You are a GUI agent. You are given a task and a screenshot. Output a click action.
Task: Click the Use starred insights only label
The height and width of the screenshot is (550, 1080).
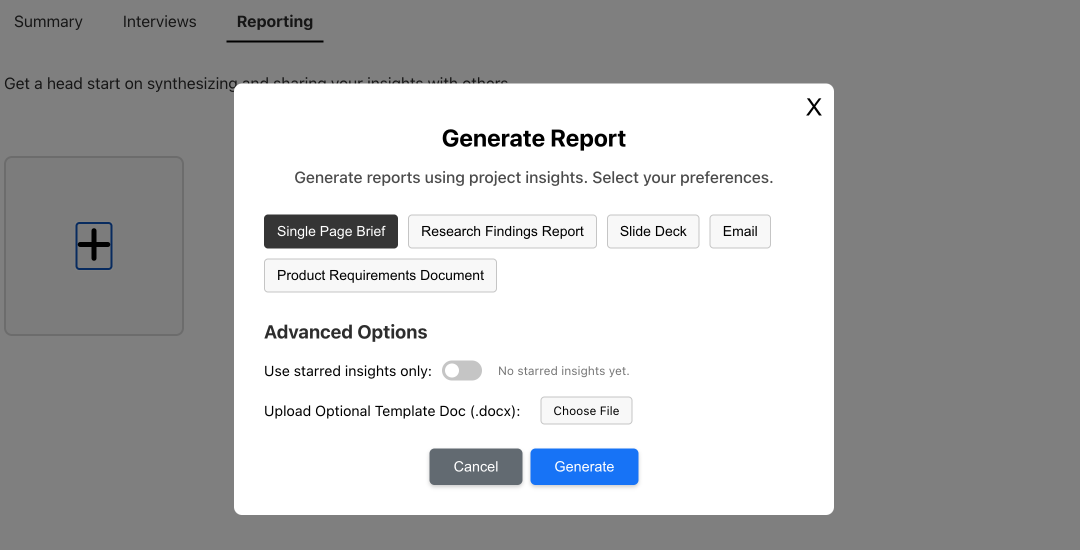pyautogui.click(x=348, y=371)
